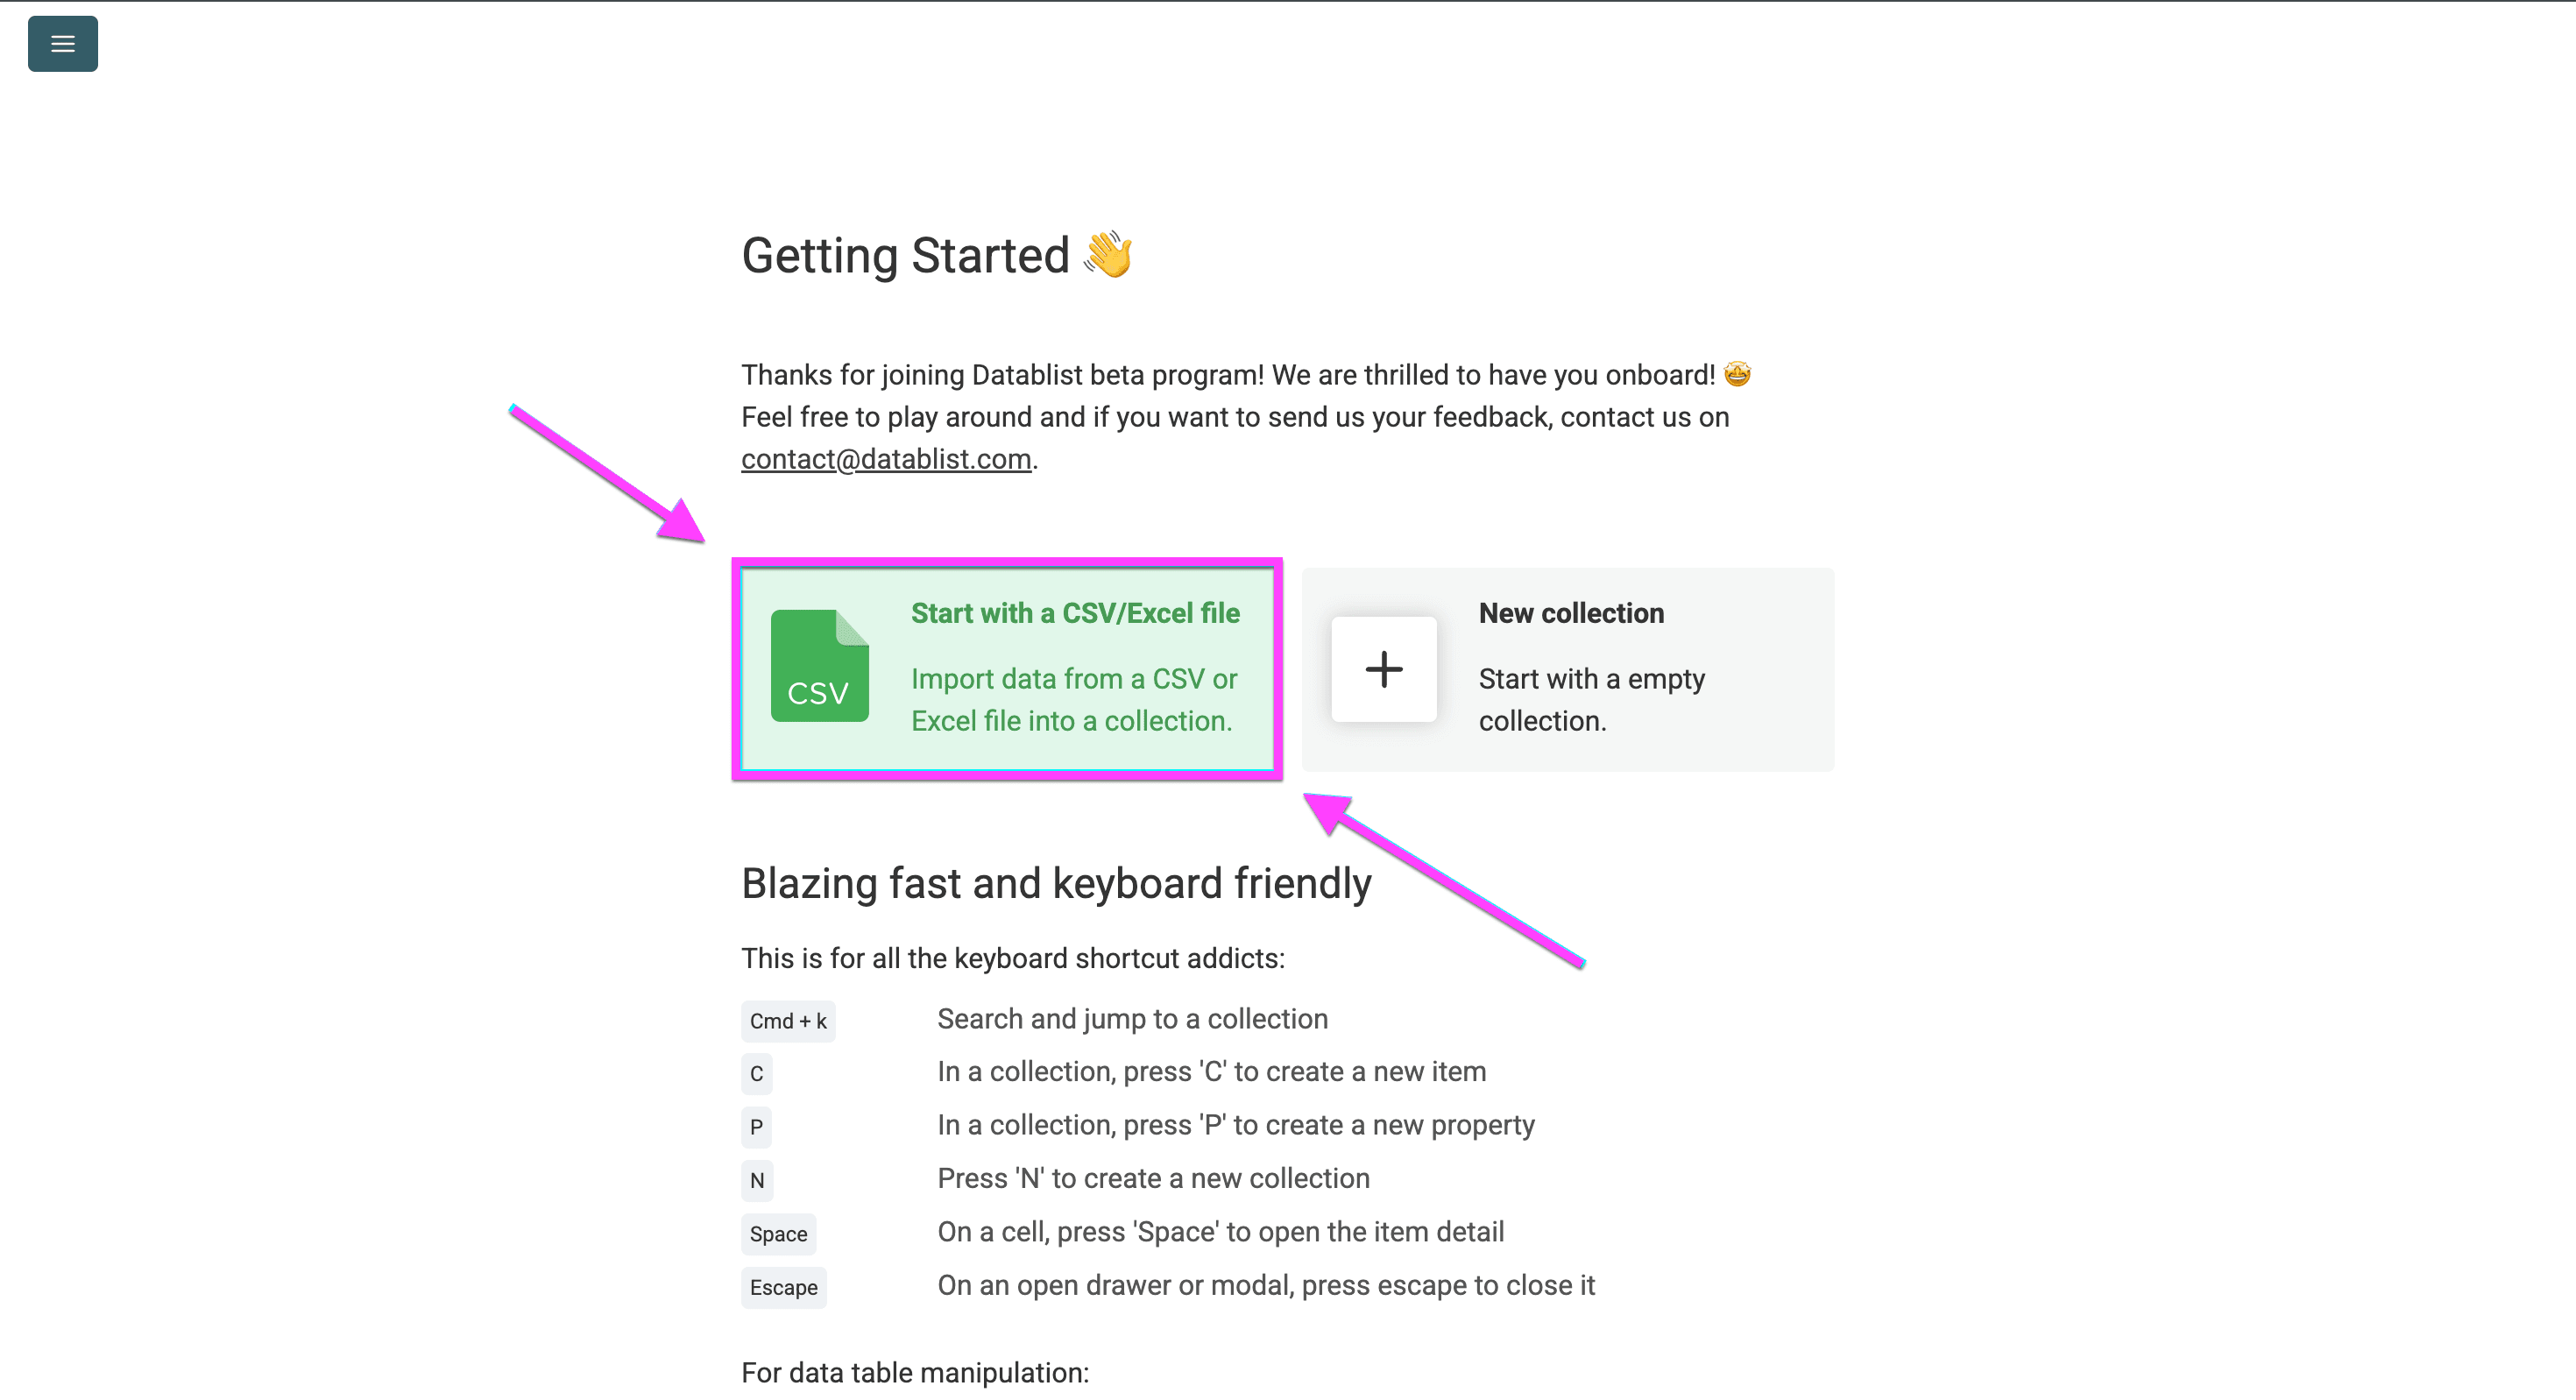
Task: Open the hamburger navigation menu
Action: [62, 43]
